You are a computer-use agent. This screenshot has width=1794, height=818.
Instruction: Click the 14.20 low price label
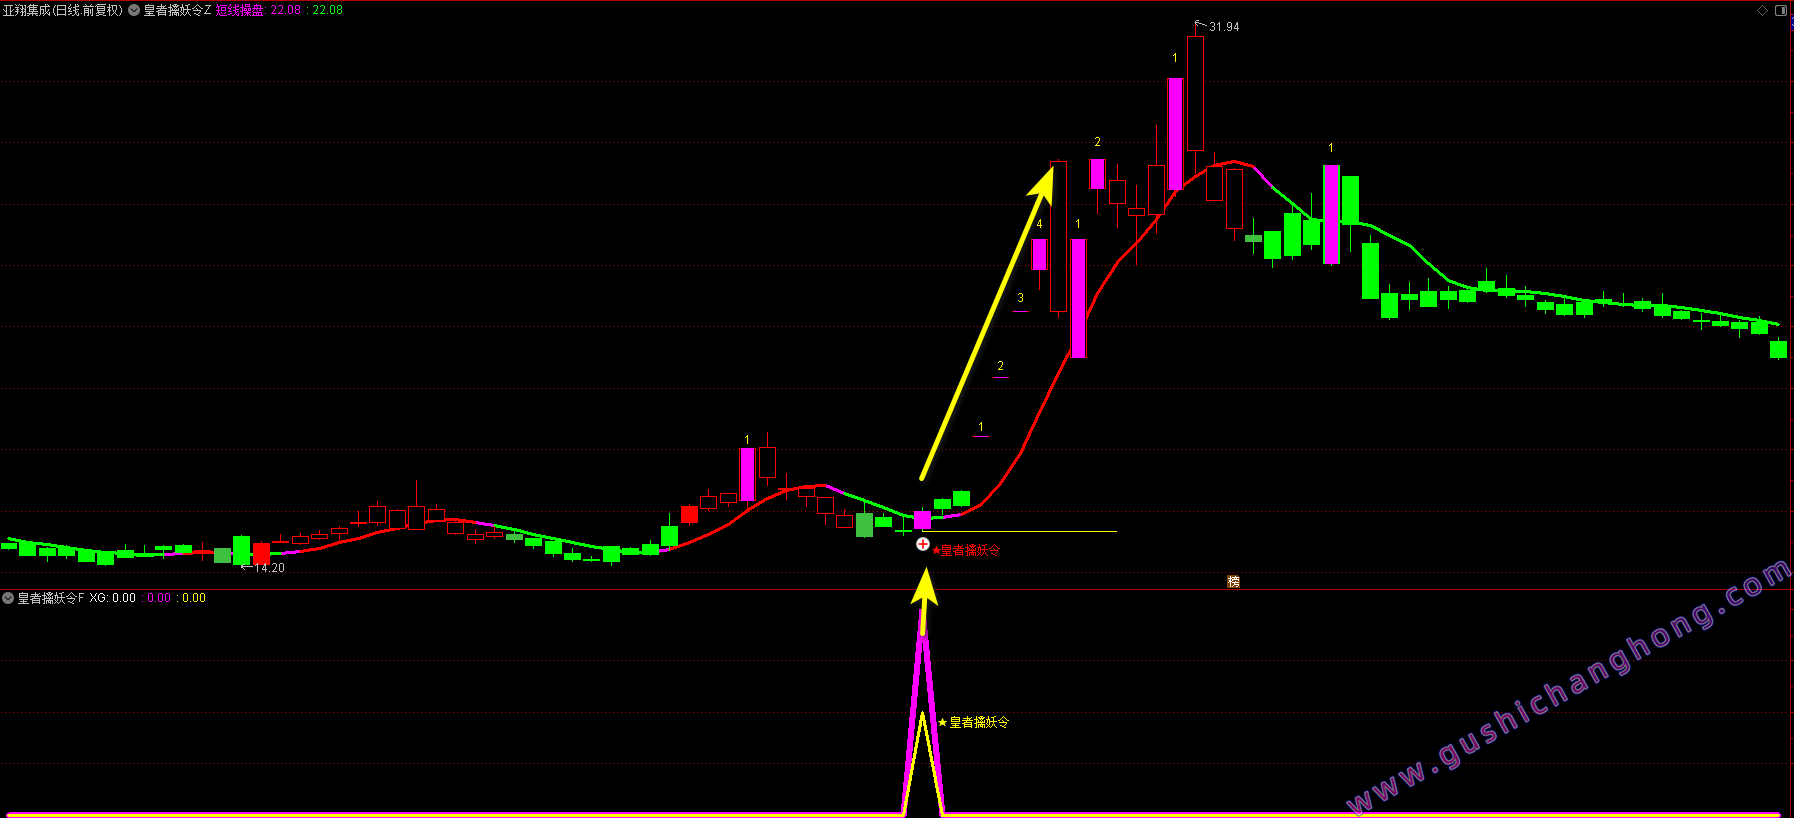click(x=269, y=568)
